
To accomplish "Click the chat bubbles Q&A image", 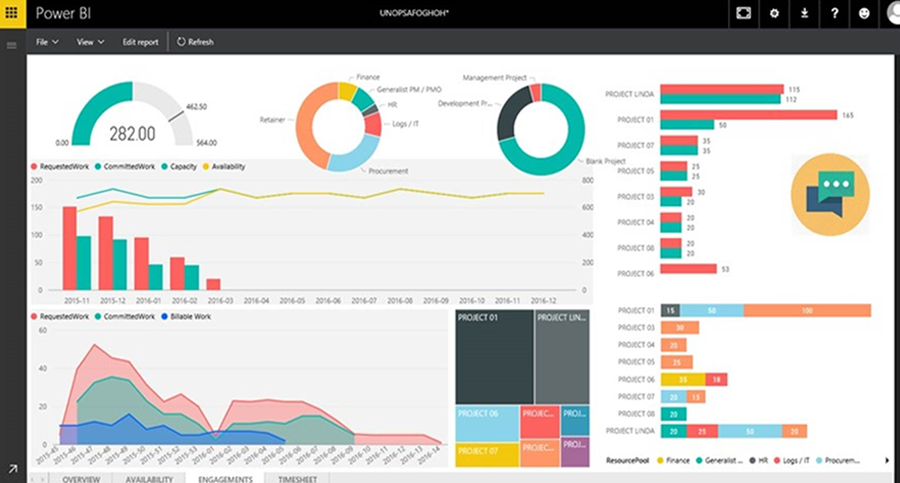I will coord(830,195).
